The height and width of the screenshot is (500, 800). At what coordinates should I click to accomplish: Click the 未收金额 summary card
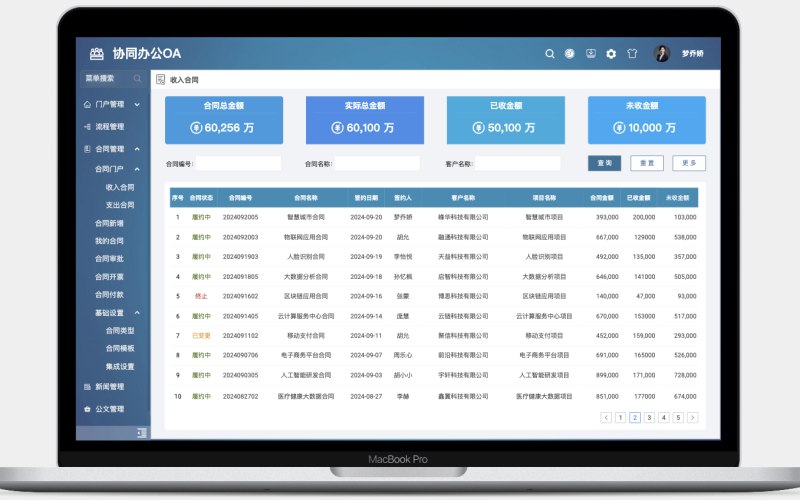click(x=647, y=120)
